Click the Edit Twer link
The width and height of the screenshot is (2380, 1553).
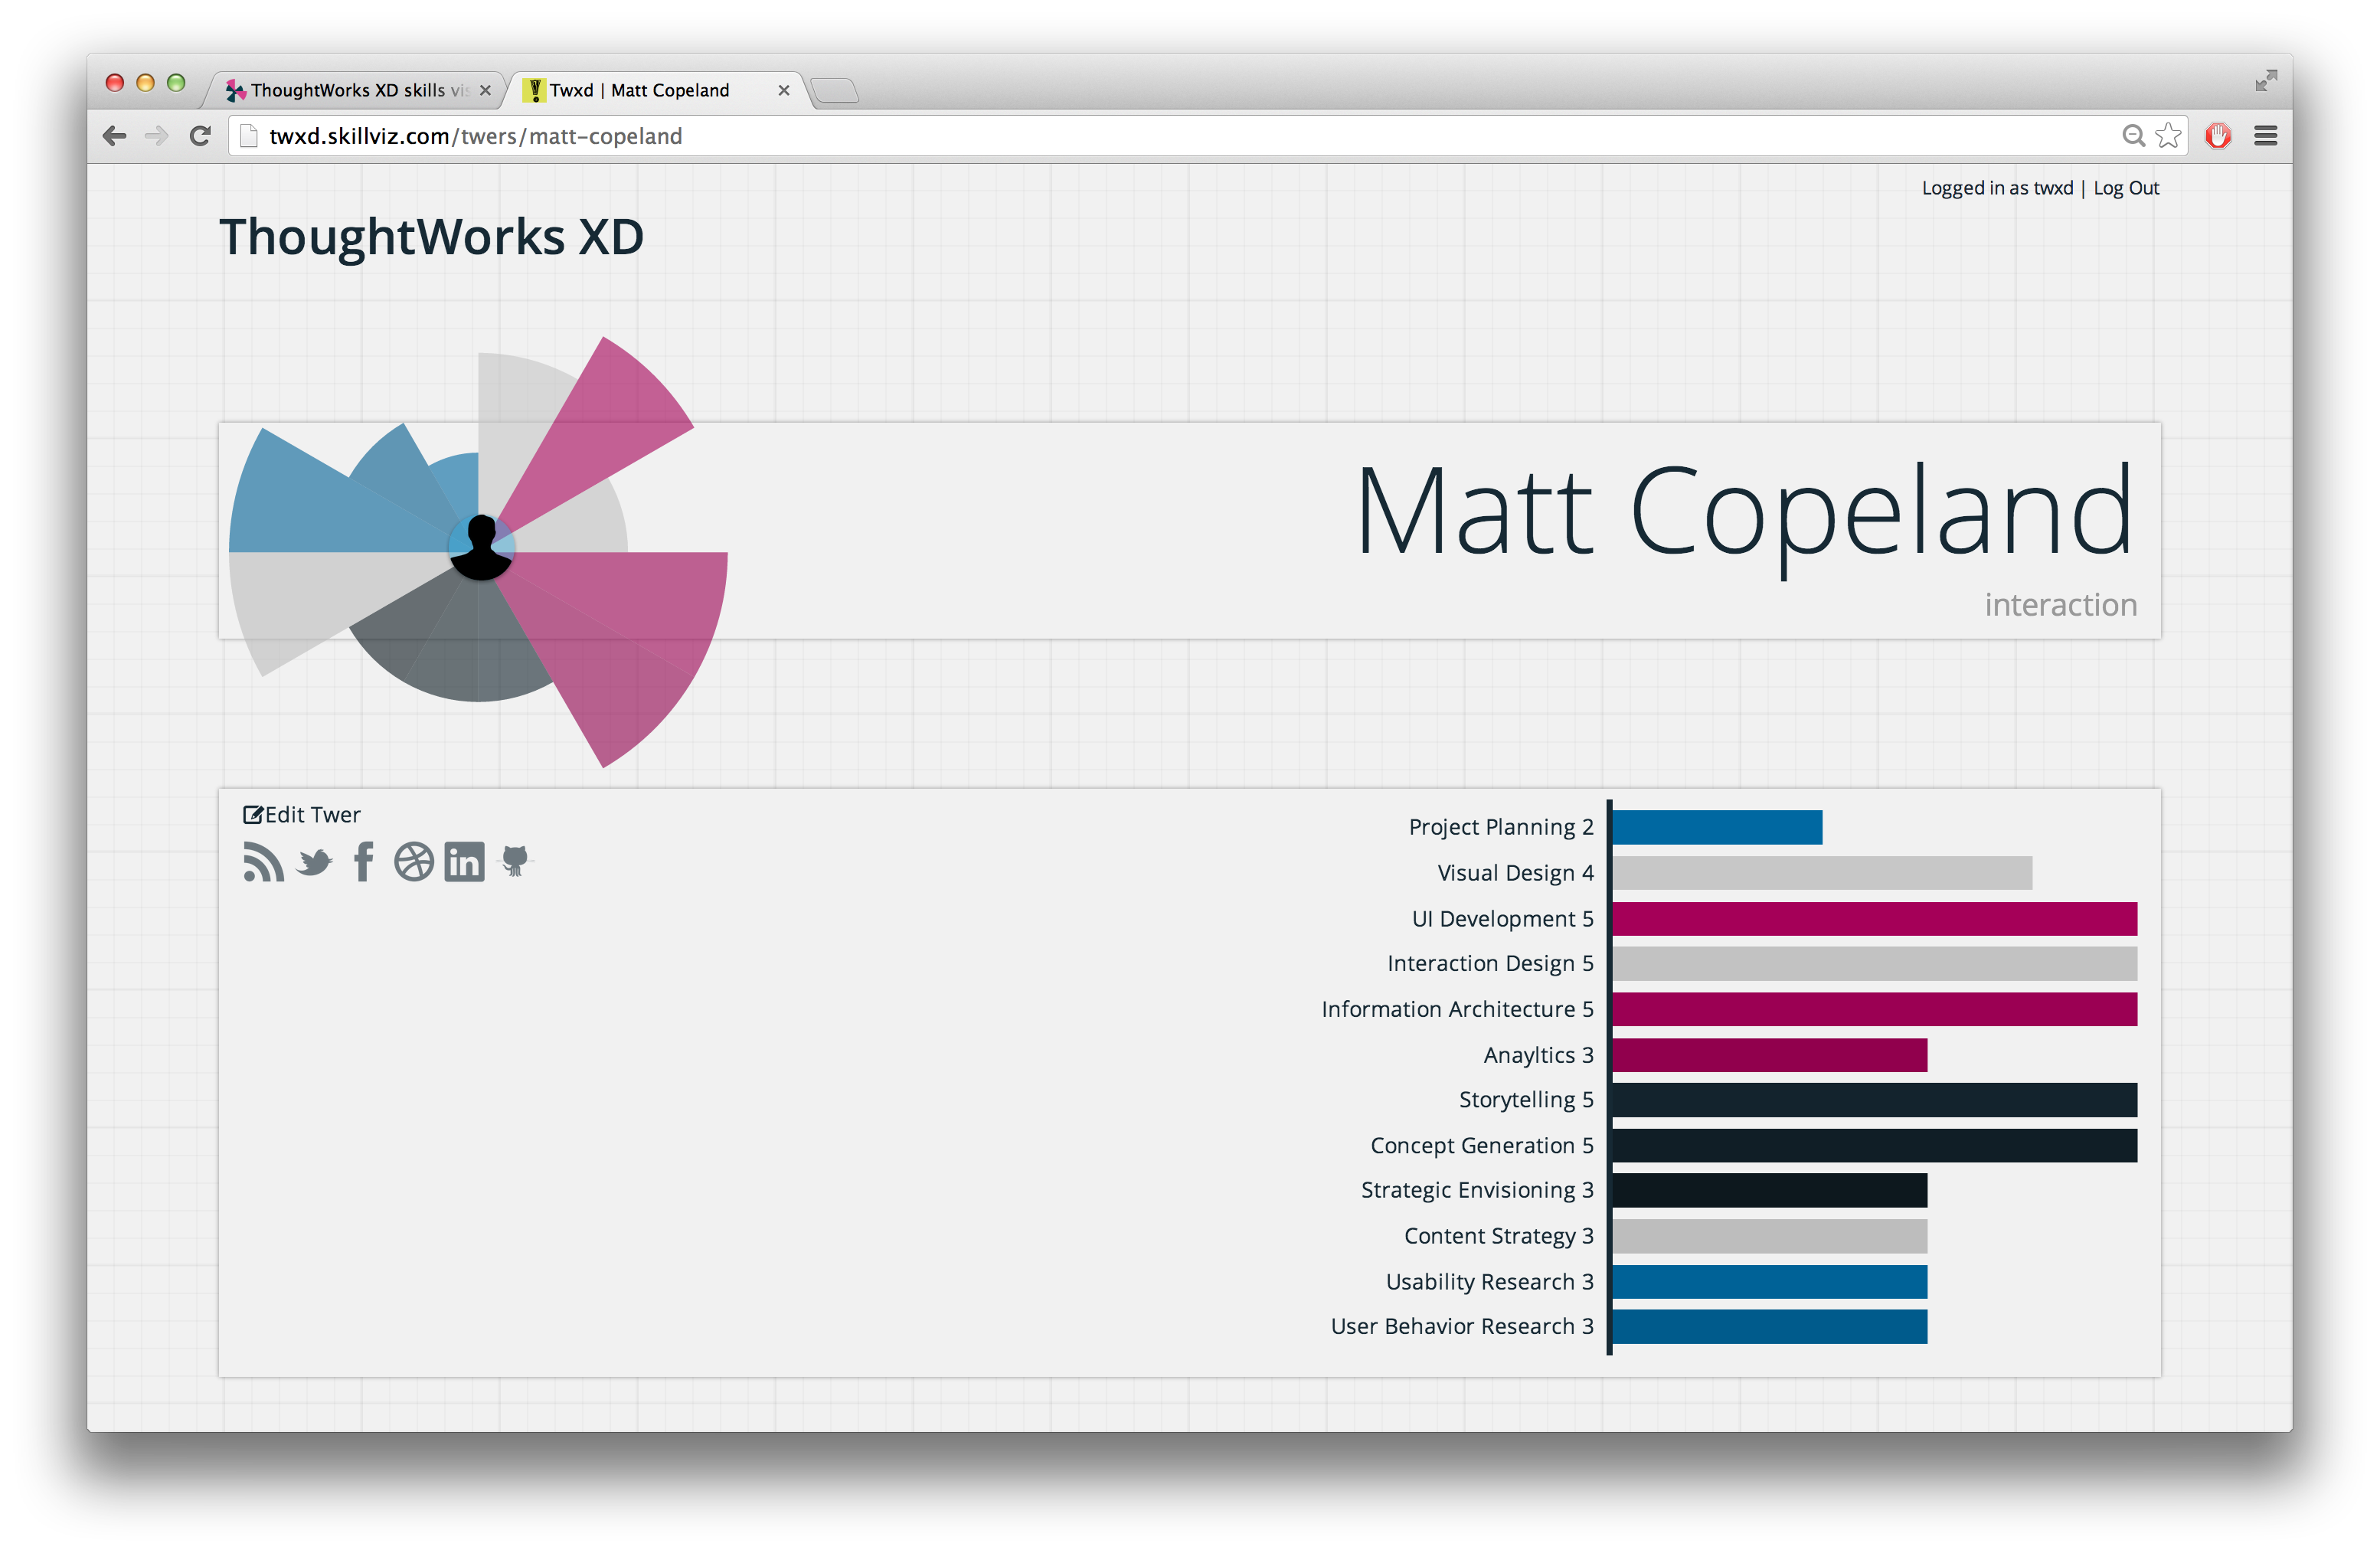301,814
